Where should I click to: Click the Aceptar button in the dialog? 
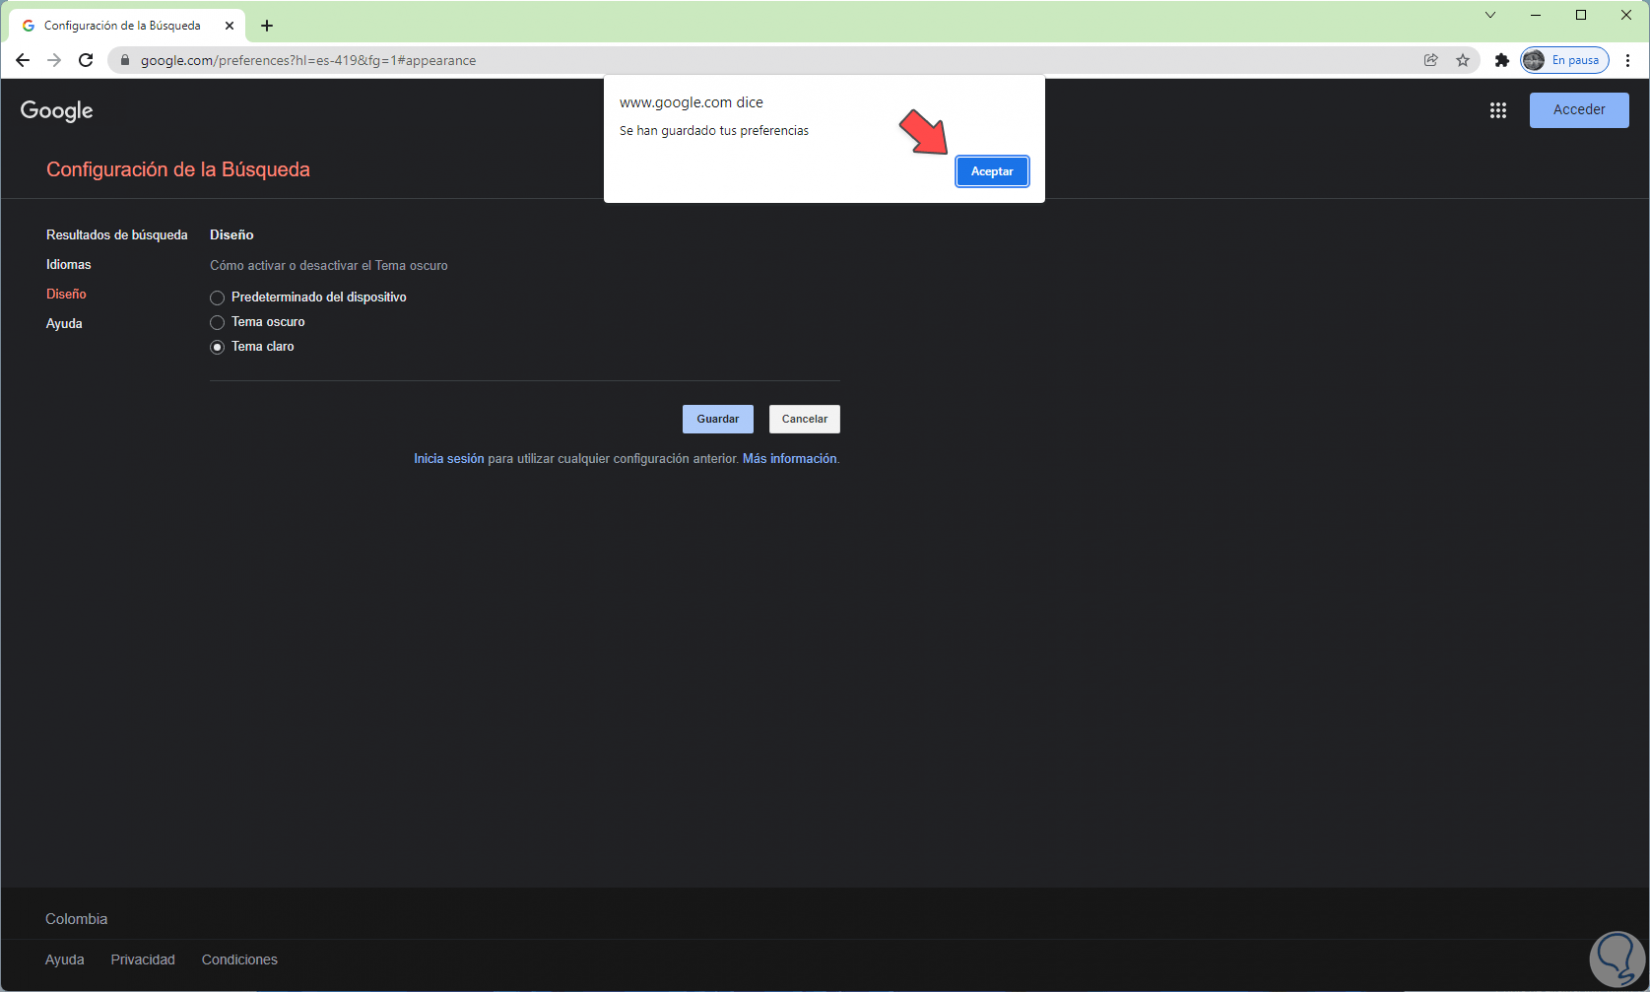(x=992, y=171)
